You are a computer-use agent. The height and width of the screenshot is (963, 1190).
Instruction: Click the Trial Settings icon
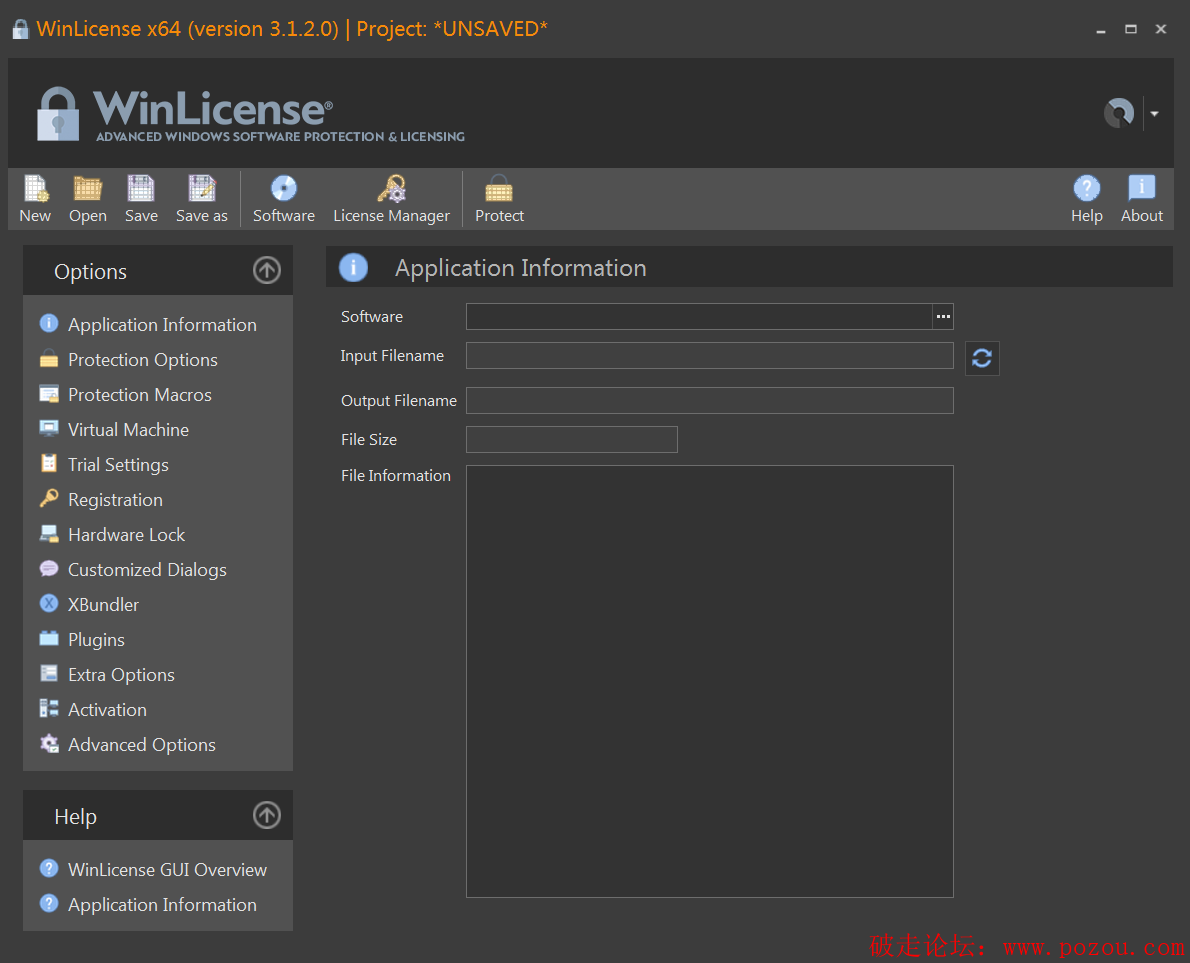click(49, 464)
